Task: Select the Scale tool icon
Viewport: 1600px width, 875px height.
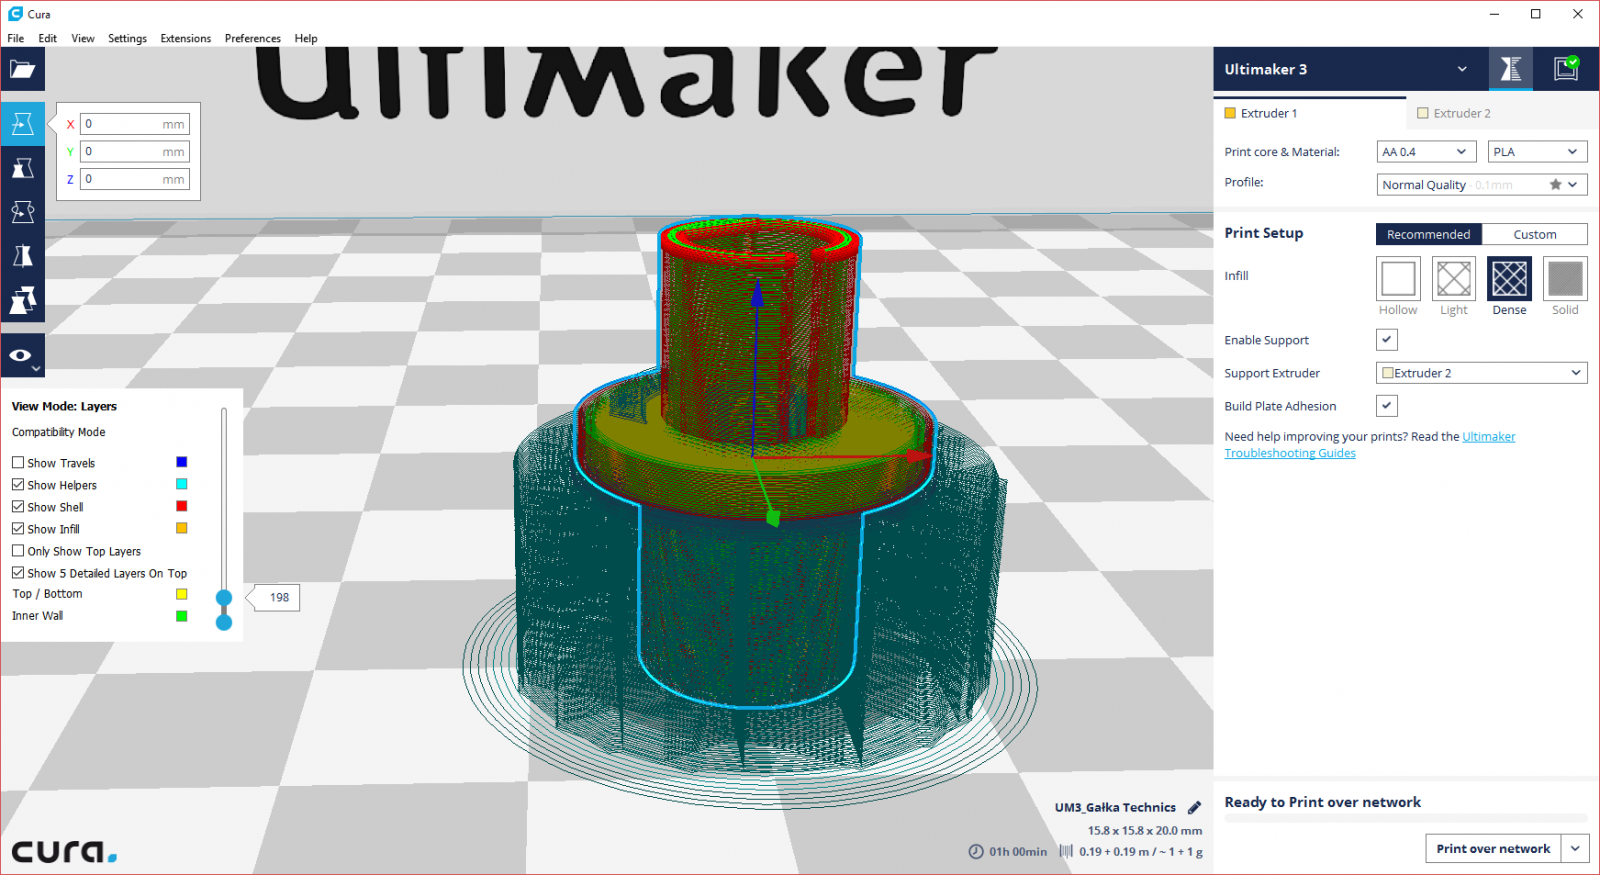Action: pyautogui.click(x=22, y=168)
